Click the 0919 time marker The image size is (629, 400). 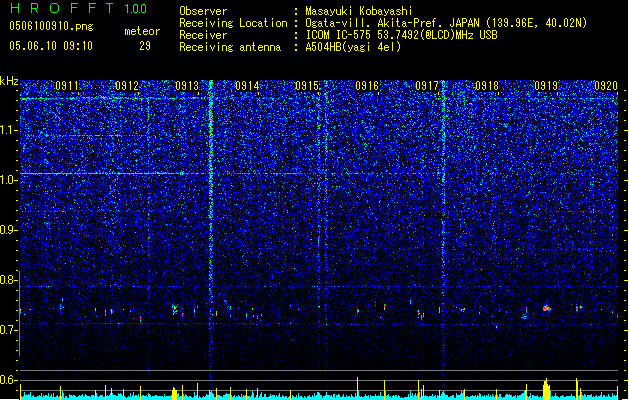point(546,86)
